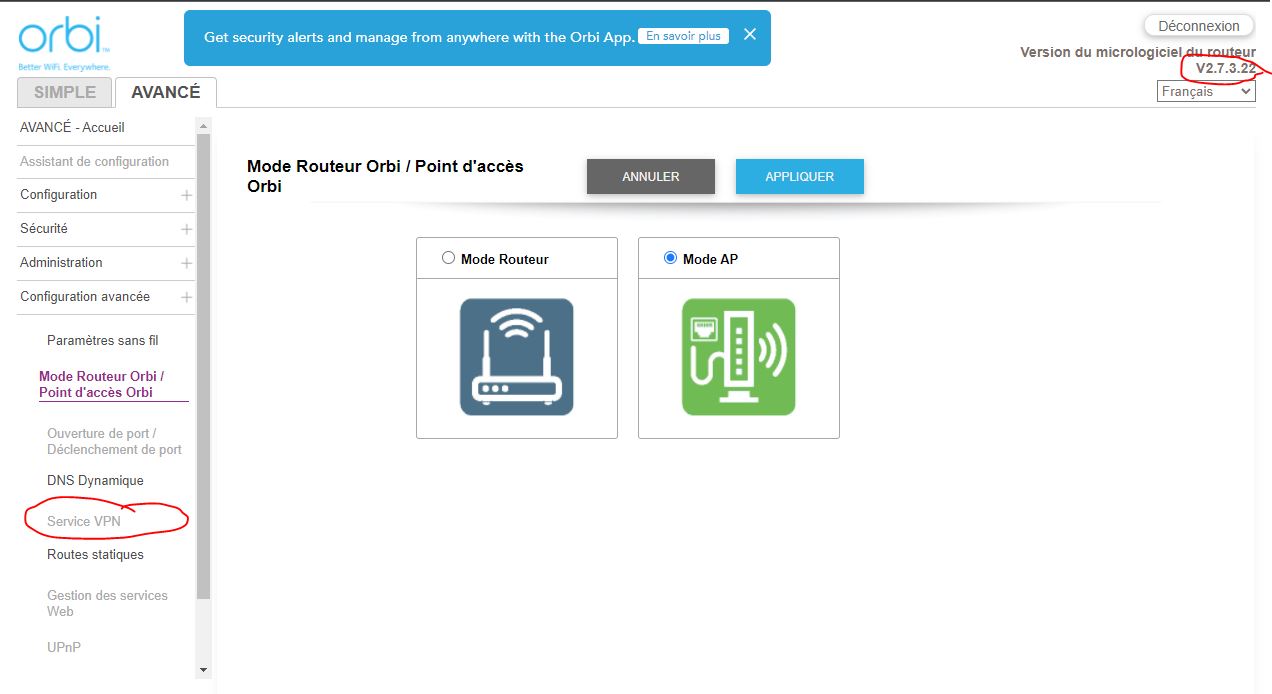1272x694 pixels.
Task: Click the blue router mode icon
Action: tap(516, 356)
